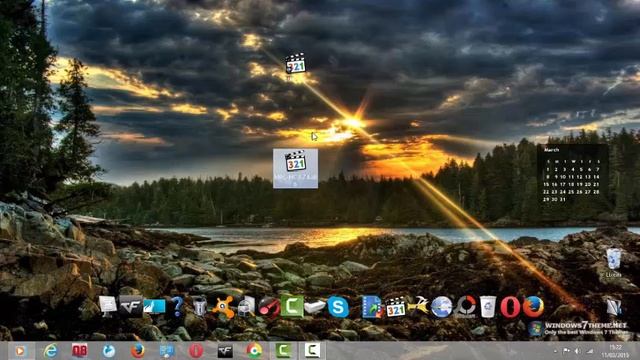Open the media player taskbar button
Image resolution: width=640 pixels, height=360 pixels.
pos(20,351)
